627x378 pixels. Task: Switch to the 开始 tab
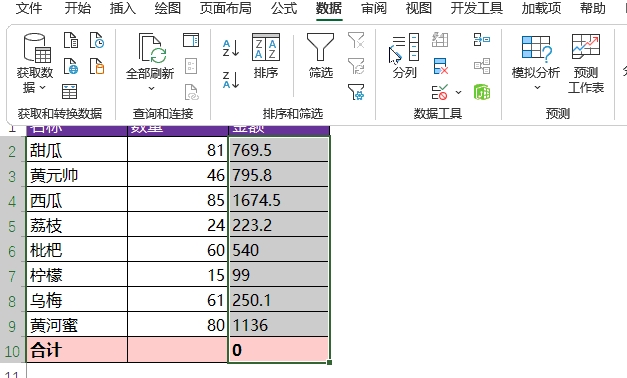point(78,8)
